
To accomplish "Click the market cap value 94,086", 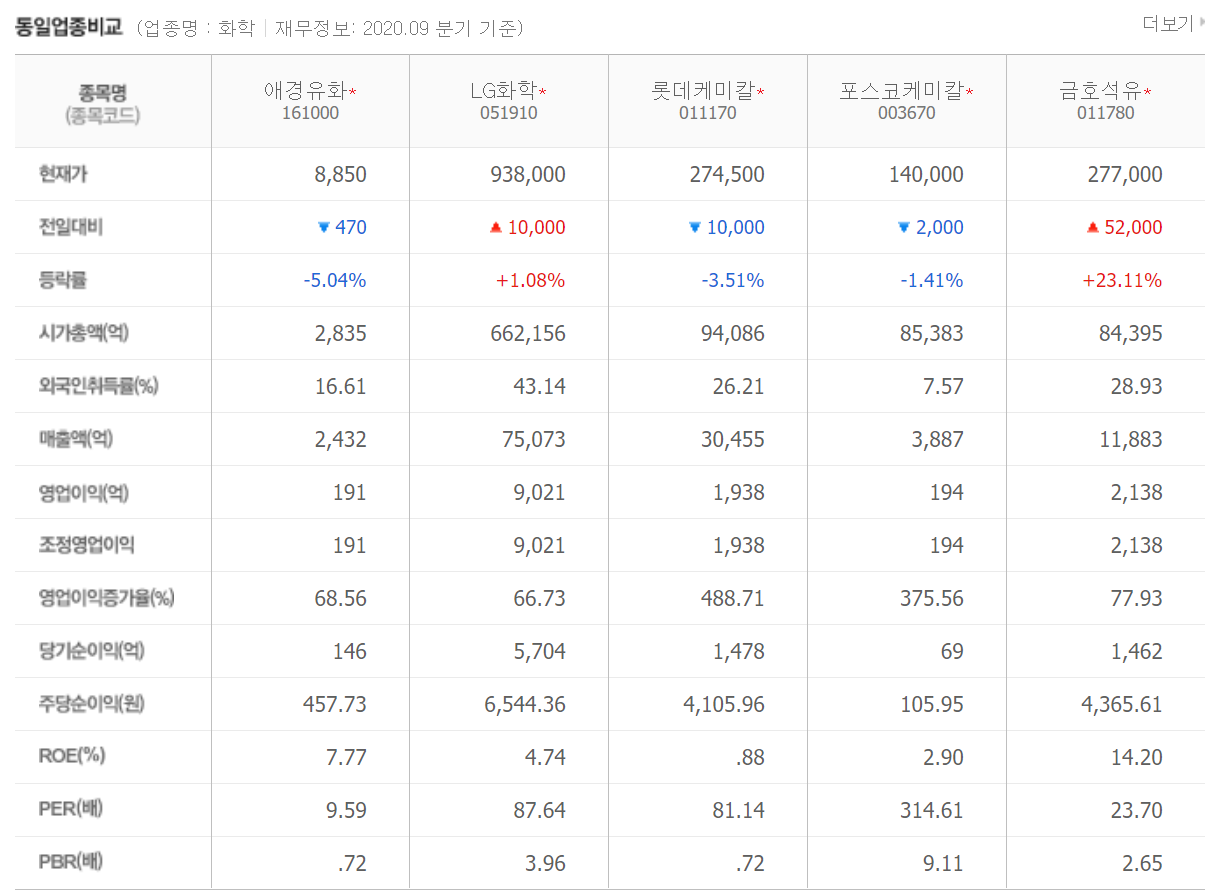I will pos(733,334).
